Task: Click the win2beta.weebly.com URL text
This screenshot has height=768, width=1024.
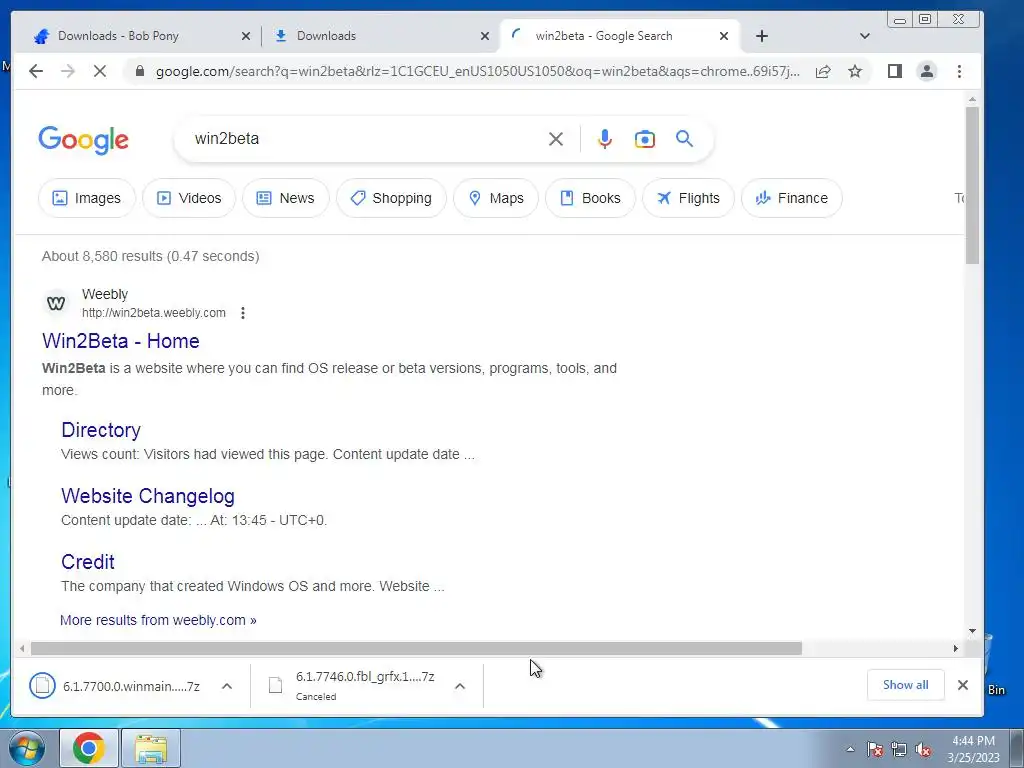Action: coord(153,313)
